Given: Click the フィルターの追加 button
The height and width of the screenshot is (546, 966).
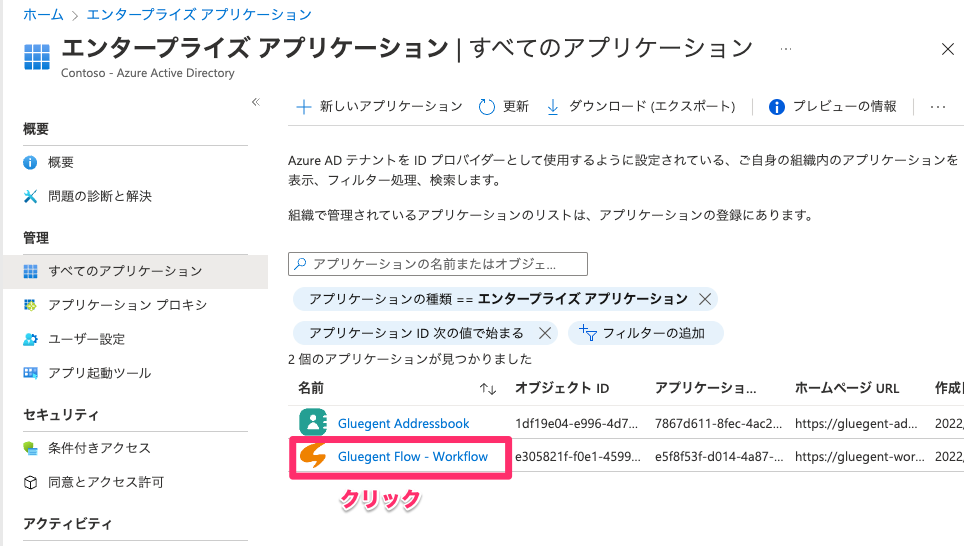Looking at the screenshot, I should (645, 333).
